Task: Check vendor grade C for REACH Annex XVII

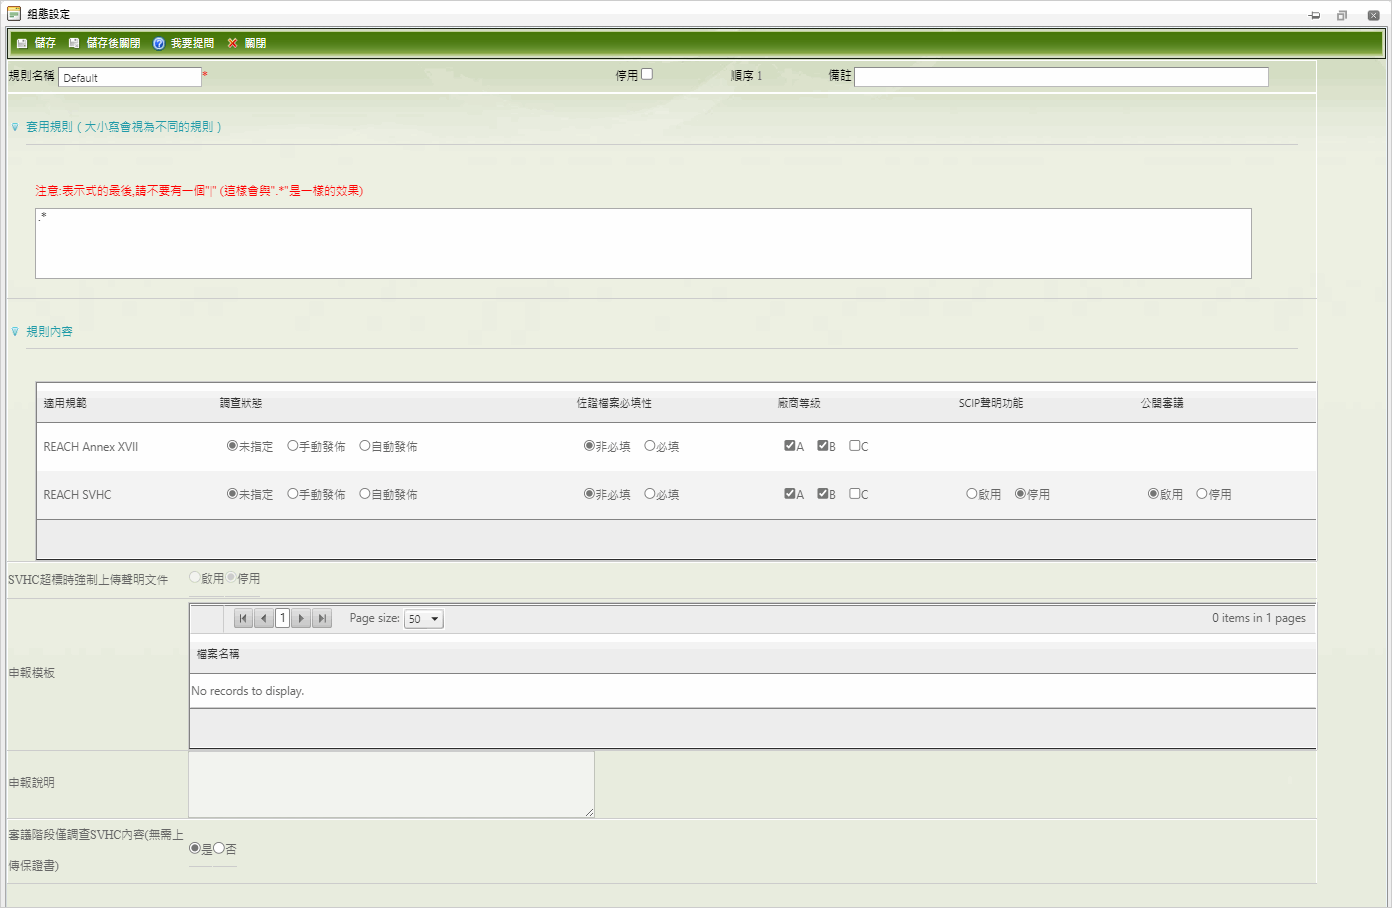Action: coord(855,446)
